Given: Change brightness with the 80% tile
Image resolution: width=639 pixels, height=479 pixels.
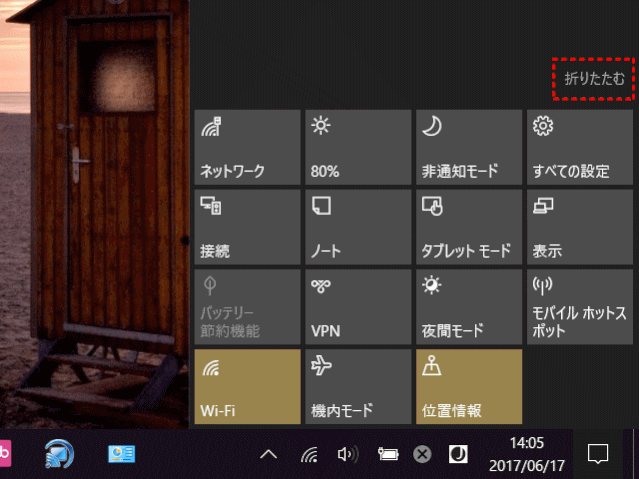Looking at the screenshot, I should (x=358, y=147).
